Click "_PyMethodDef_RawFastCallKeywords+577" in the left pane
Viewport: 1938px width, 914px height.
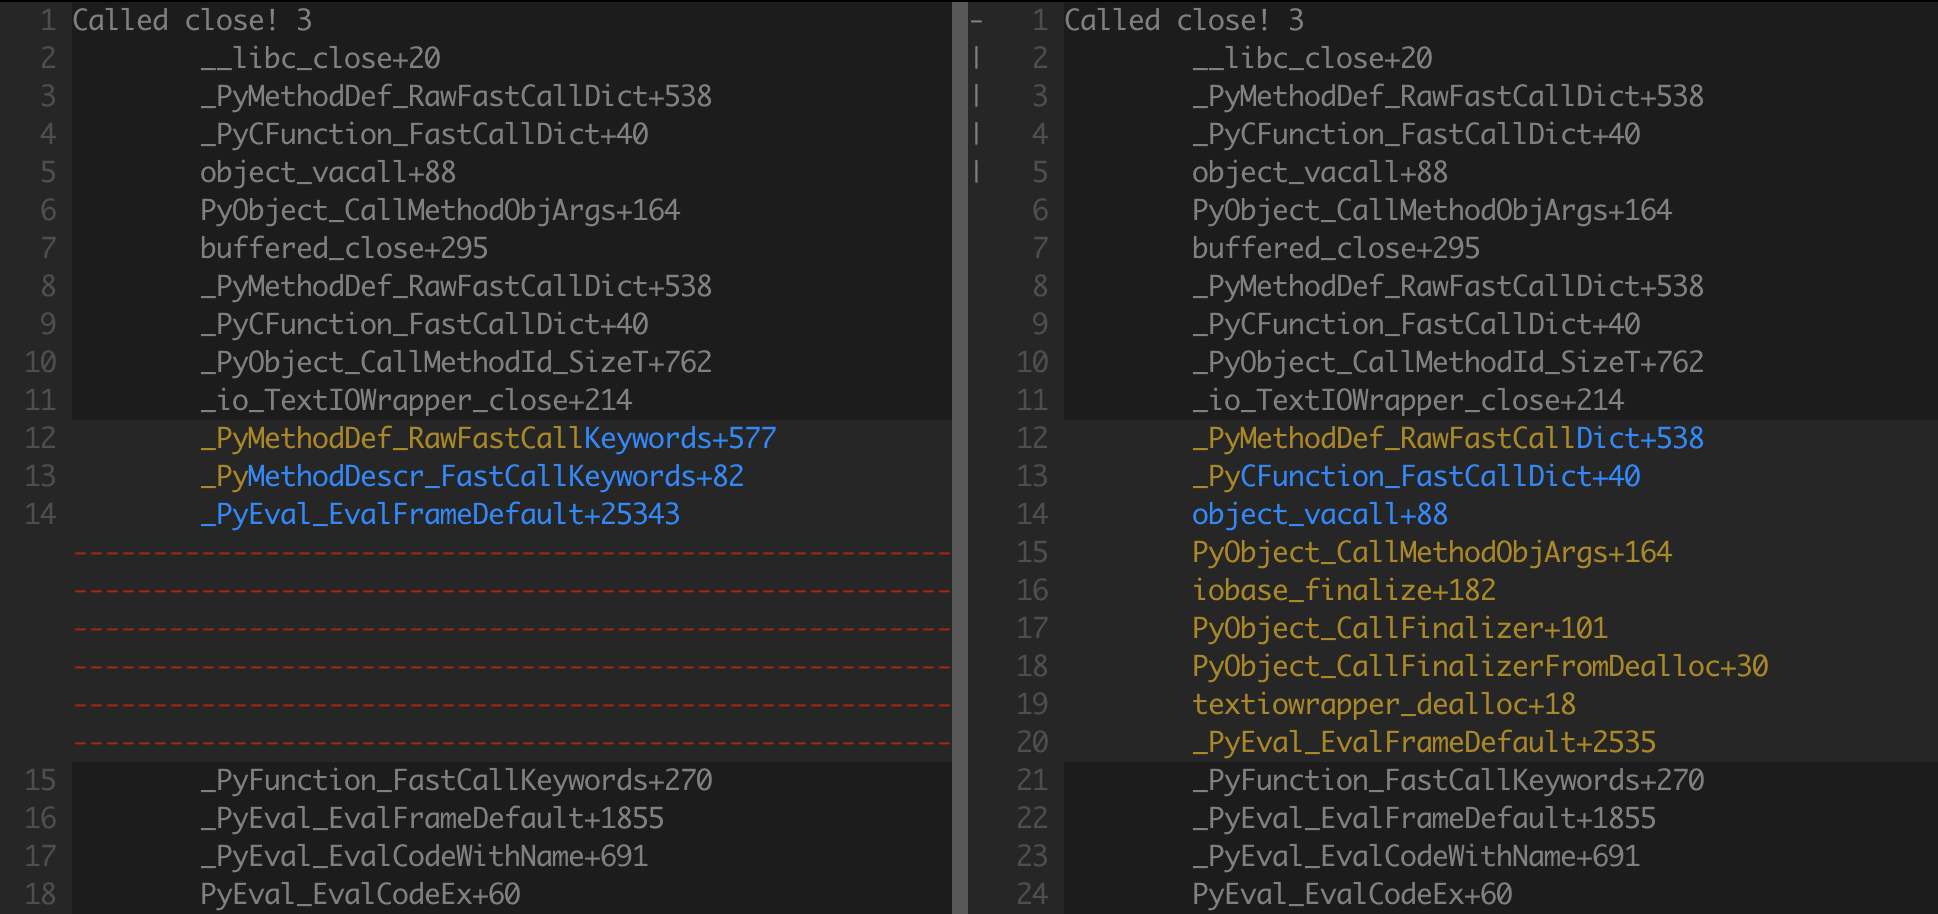488,438
